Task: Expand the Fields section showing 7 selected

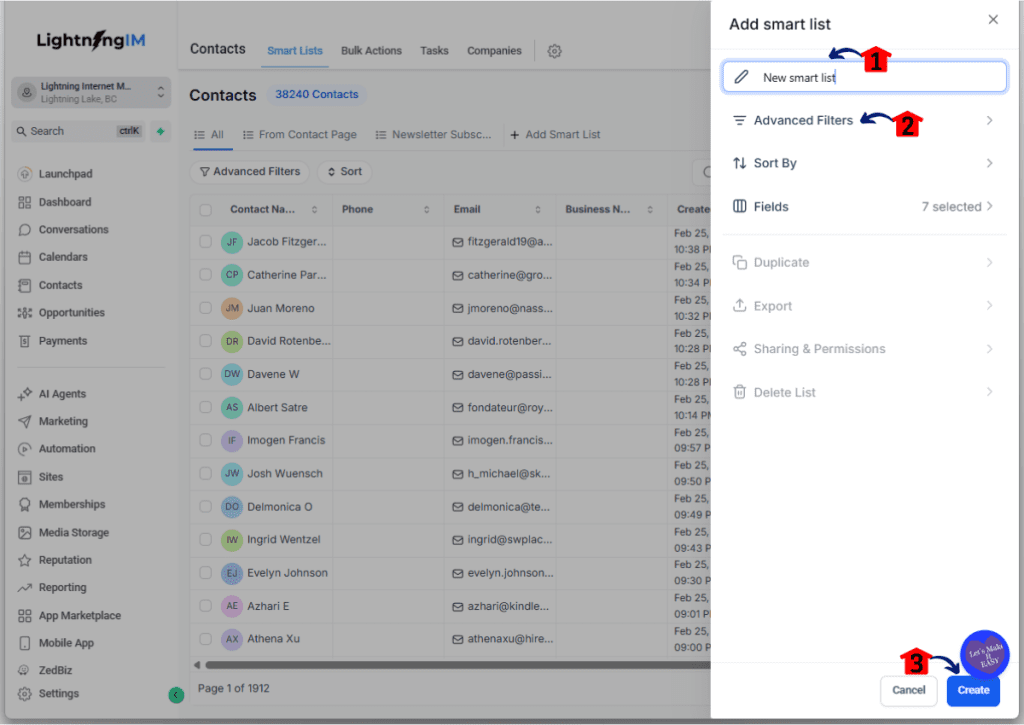Action: (x=864, y=207)
